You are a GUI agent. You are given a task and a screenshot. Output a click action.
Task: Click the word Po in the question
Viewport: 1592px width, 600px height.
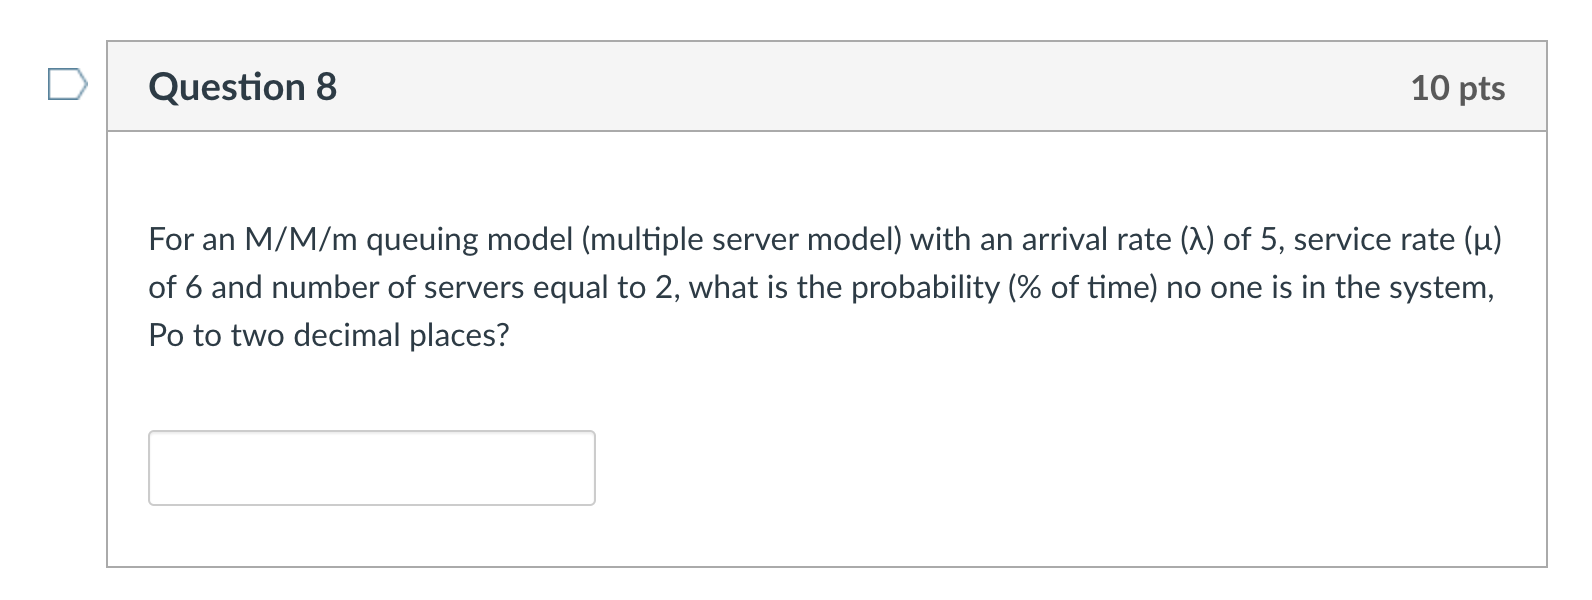coord(166,335)
